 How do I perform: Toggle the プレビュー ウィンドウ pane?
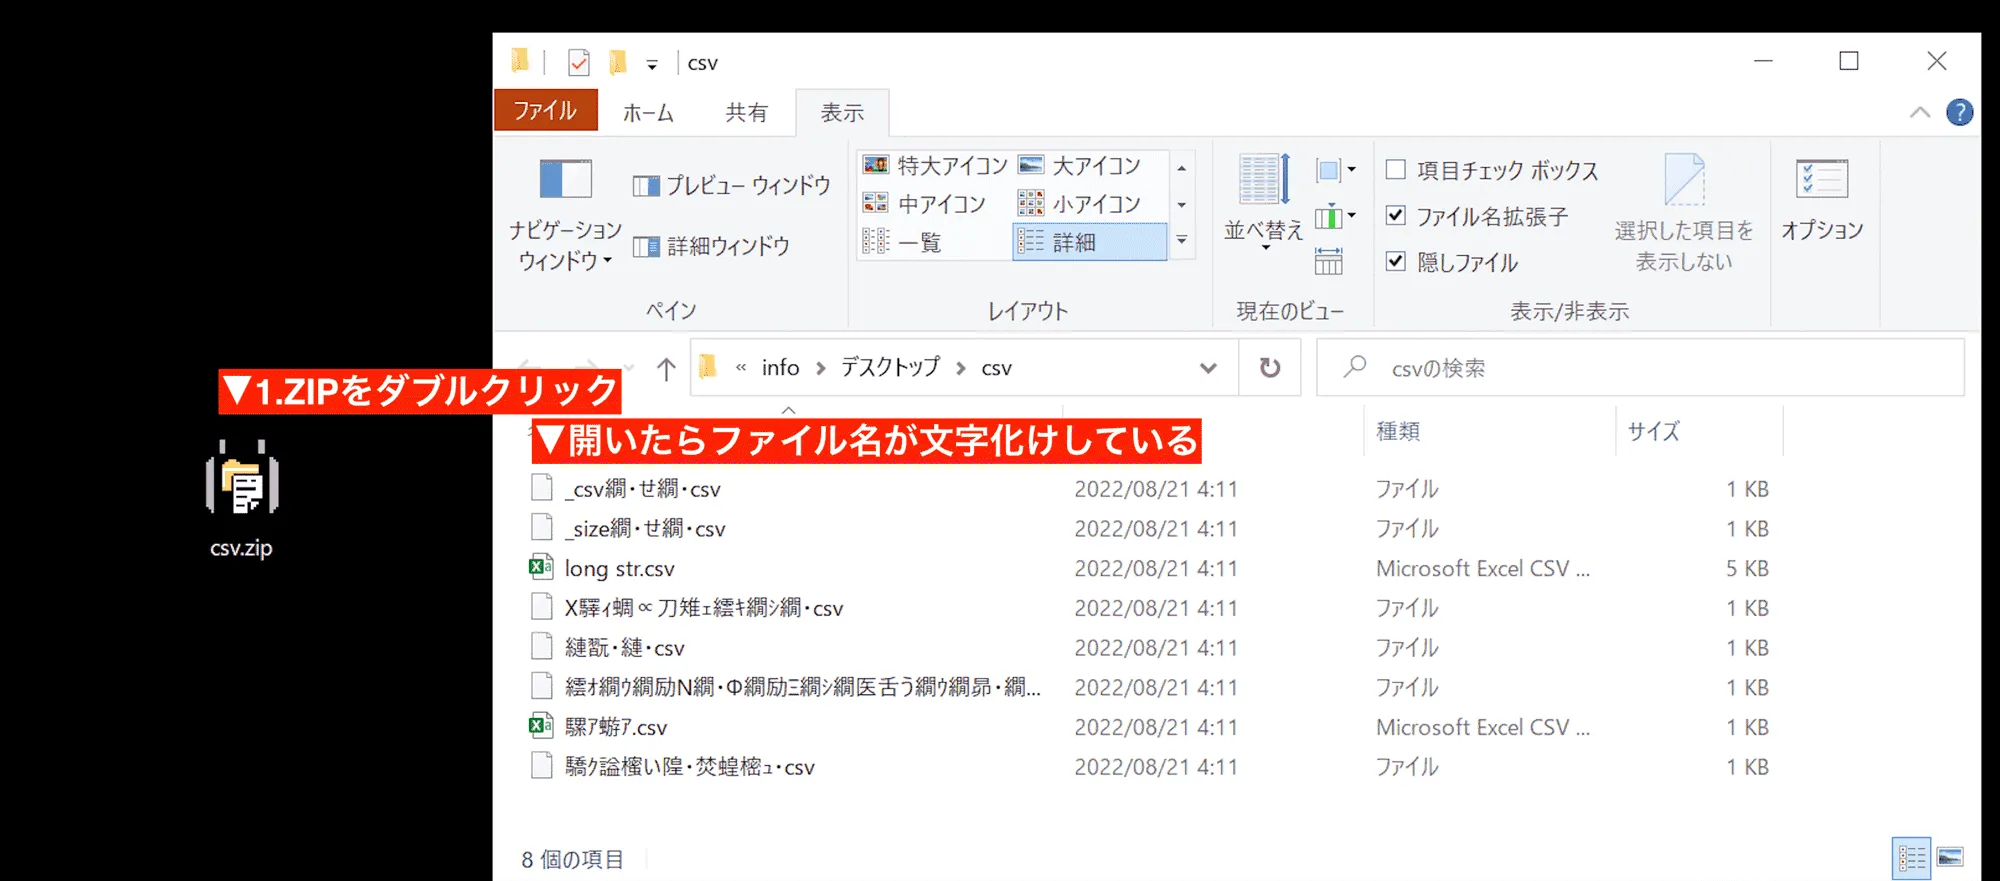(x=731, y=185)
